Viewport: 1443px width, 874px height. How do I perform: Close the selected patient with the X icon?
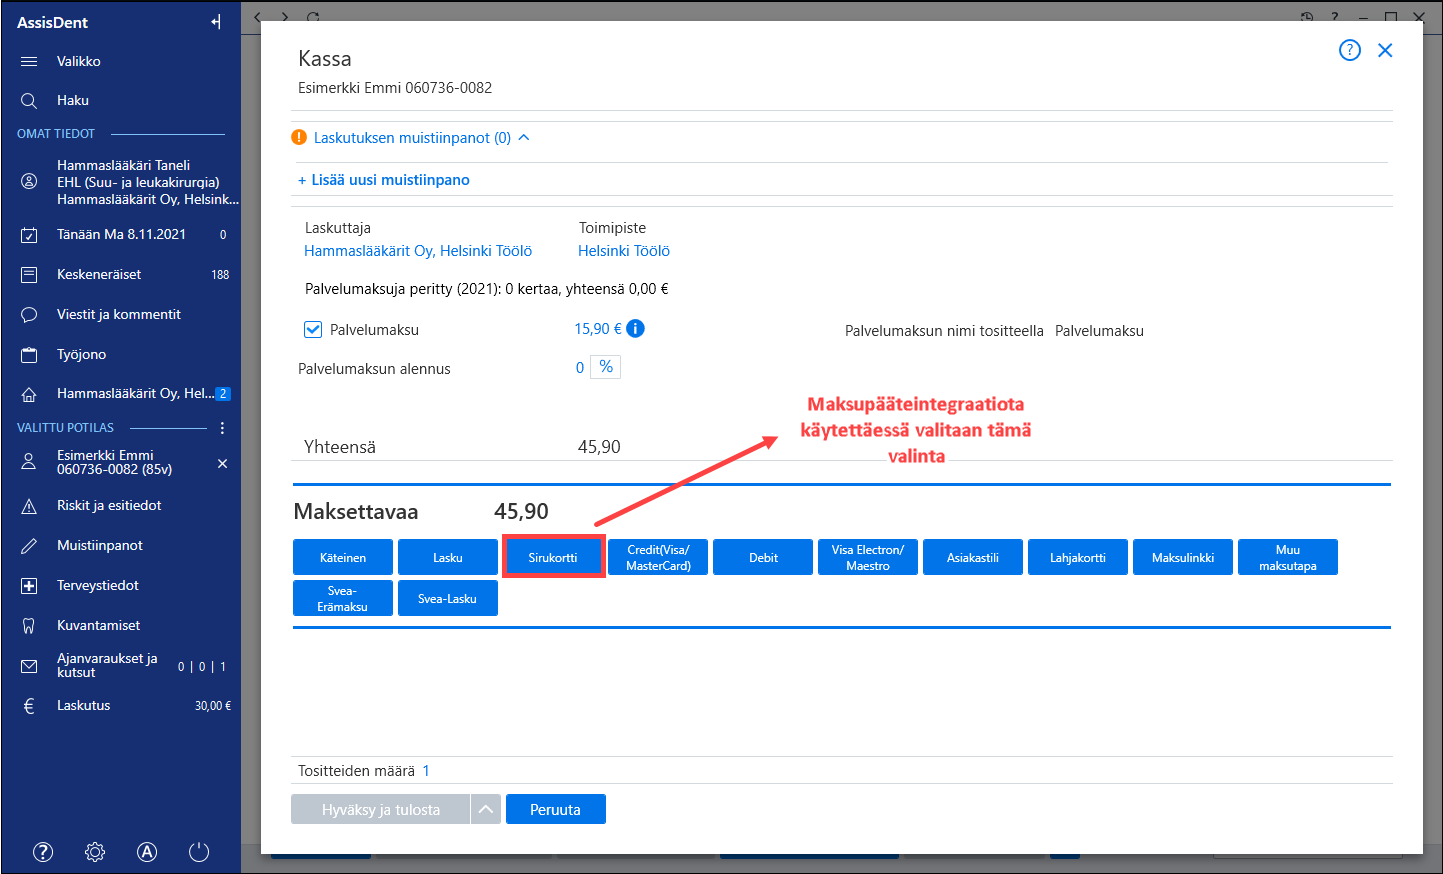[222, 463]
